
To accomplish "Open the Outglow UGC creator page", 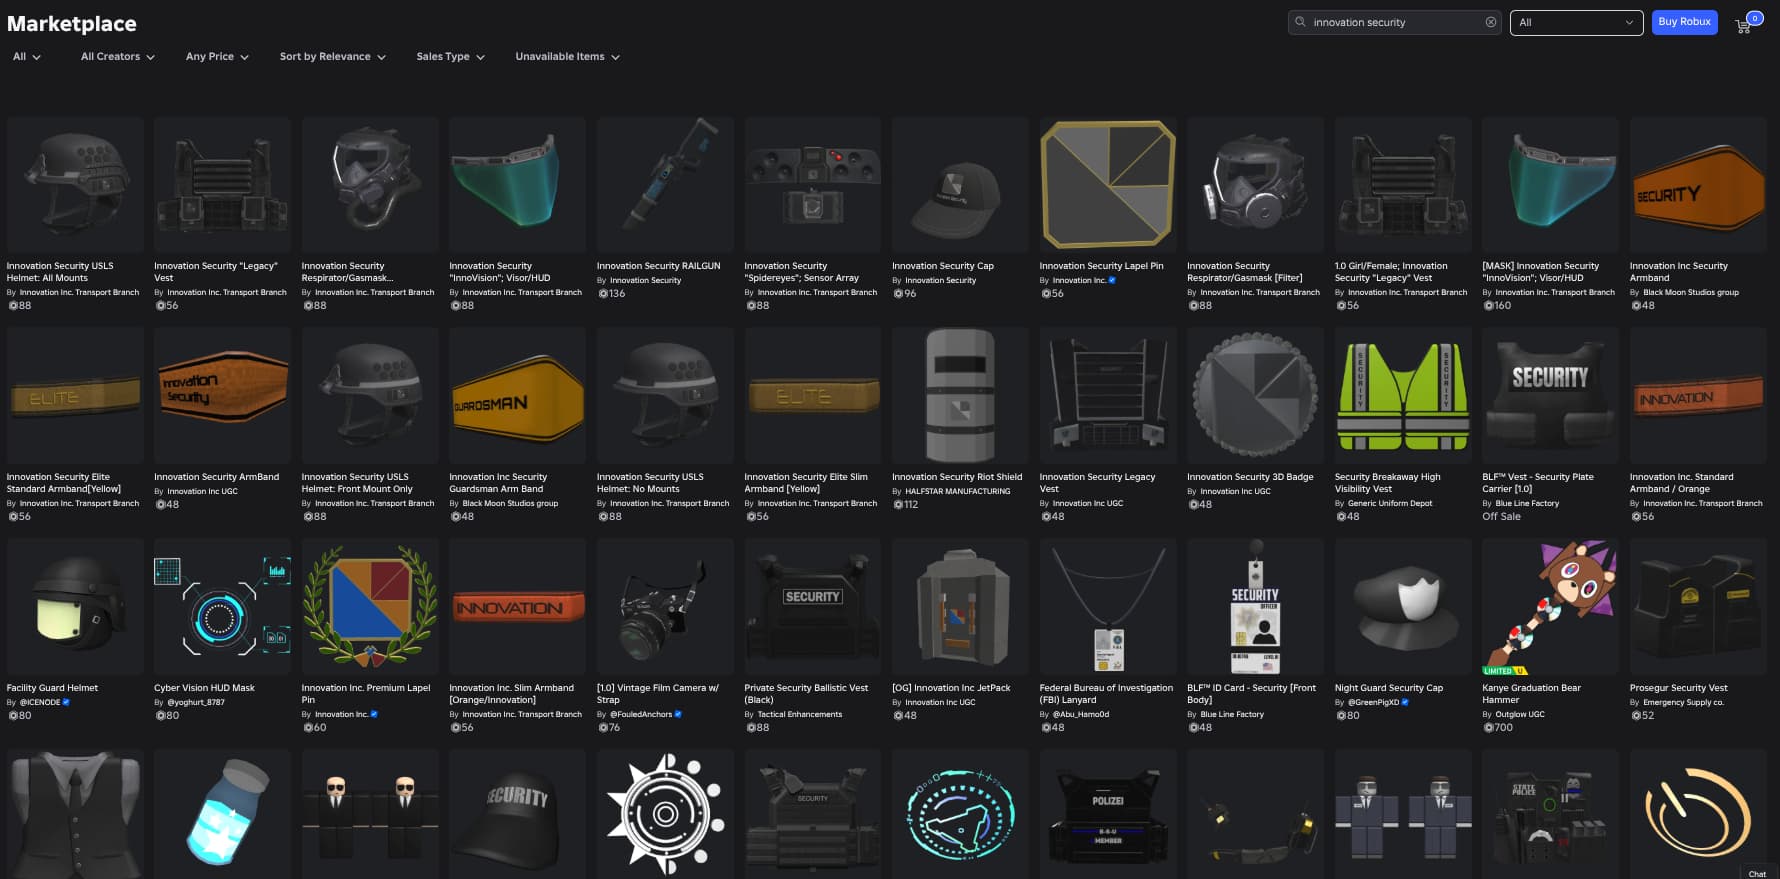I will click(x=1520, y=714).
